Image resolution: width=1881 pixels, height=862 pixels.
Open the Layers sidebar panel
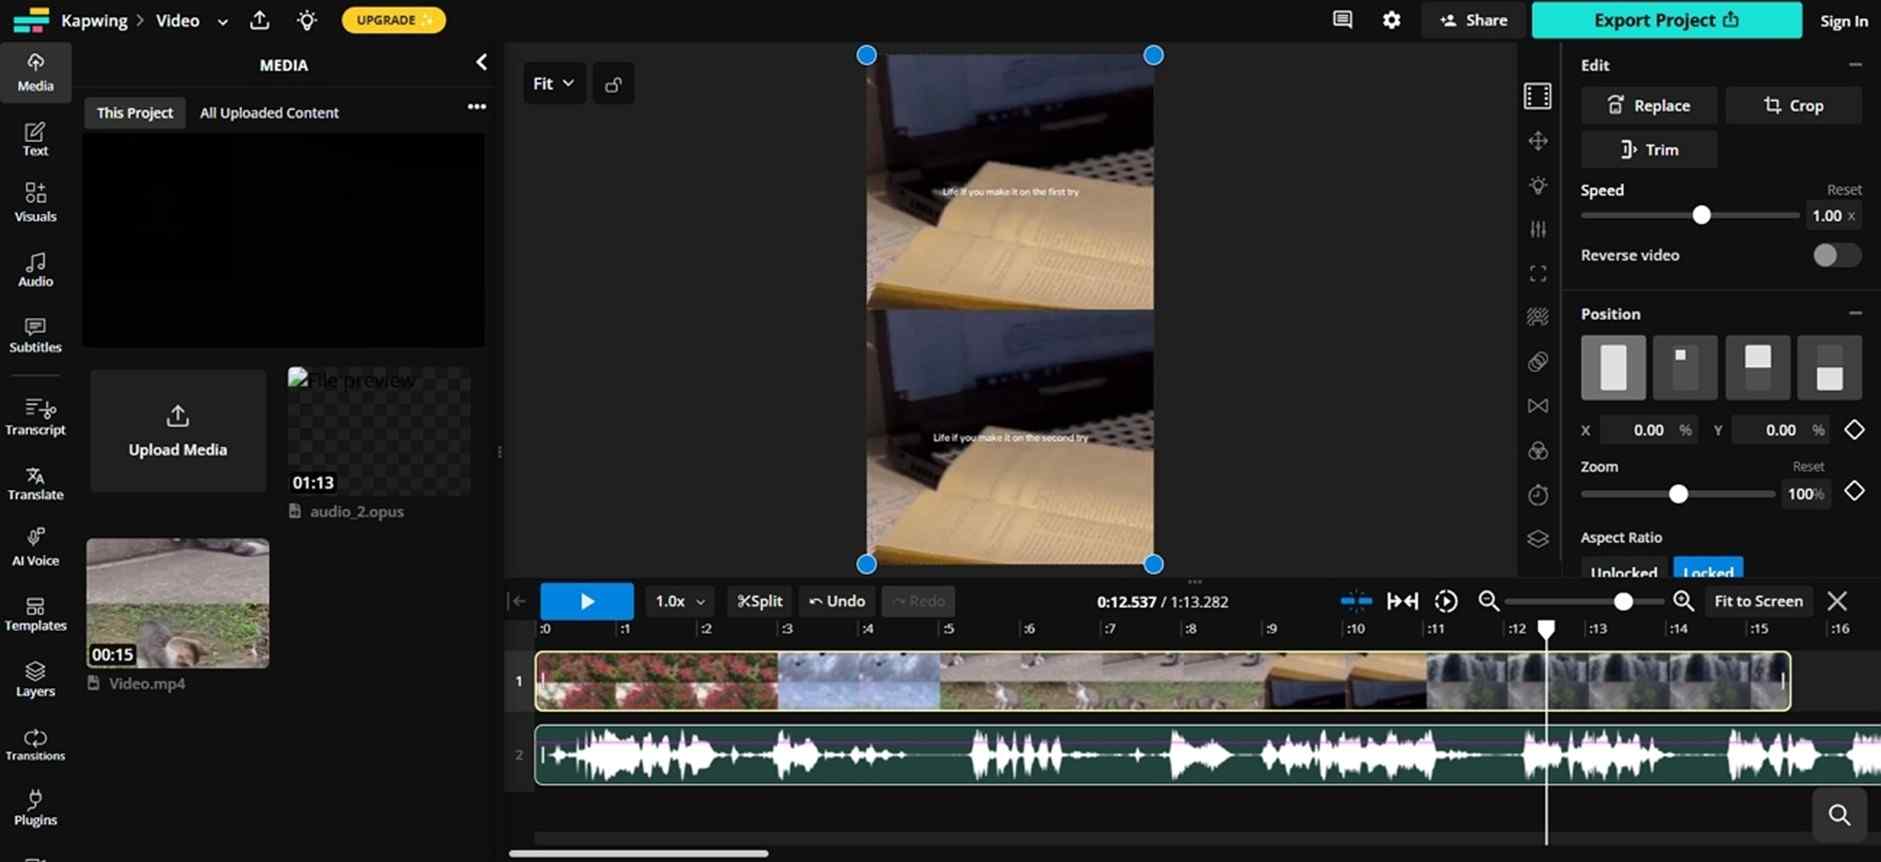point(35,679)
